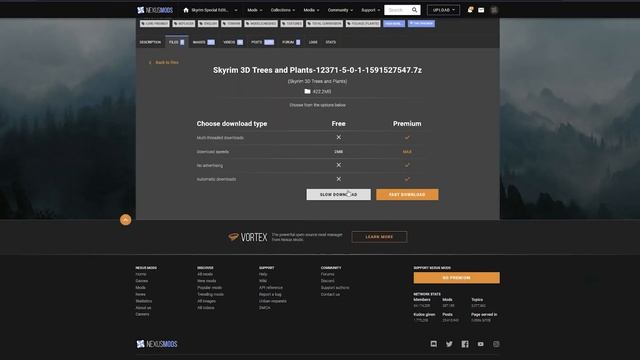The height and width of the screenshot is (360, 640).
Task: Expand the Support menu in the header
Action: [371, 10]
